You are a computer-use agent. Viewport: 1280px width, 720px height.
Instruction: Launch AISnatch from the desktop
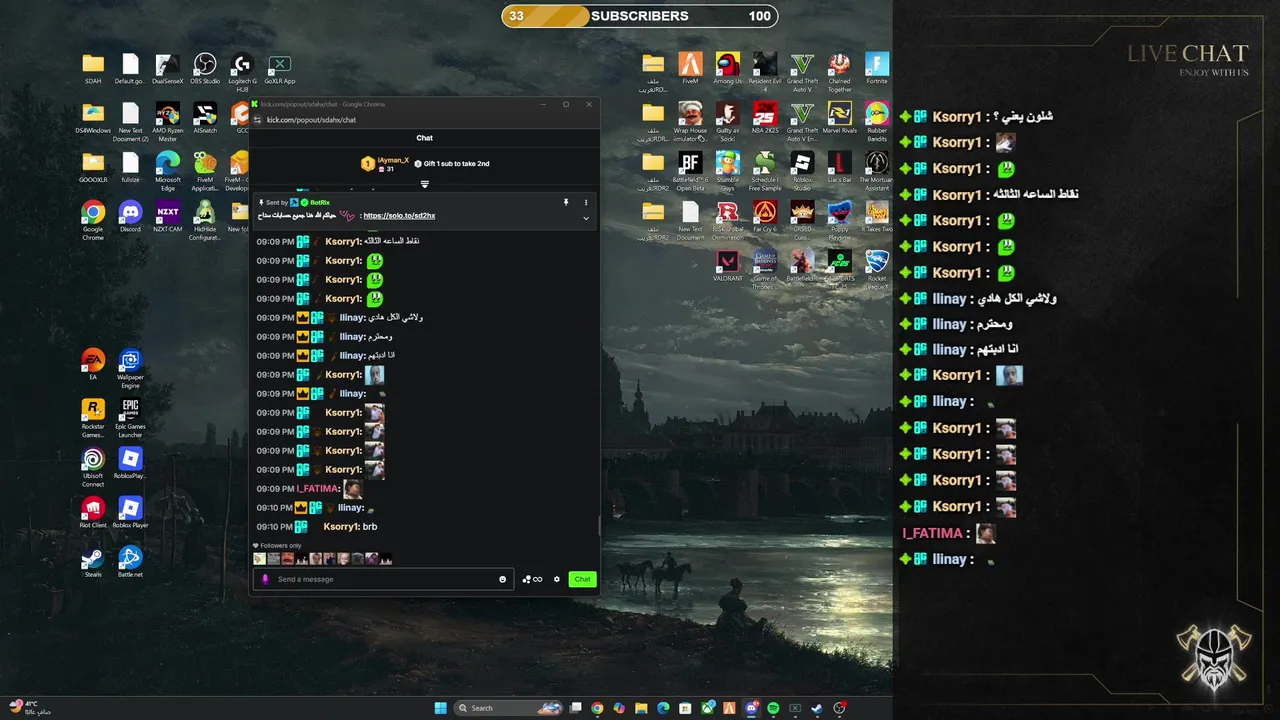205,119
